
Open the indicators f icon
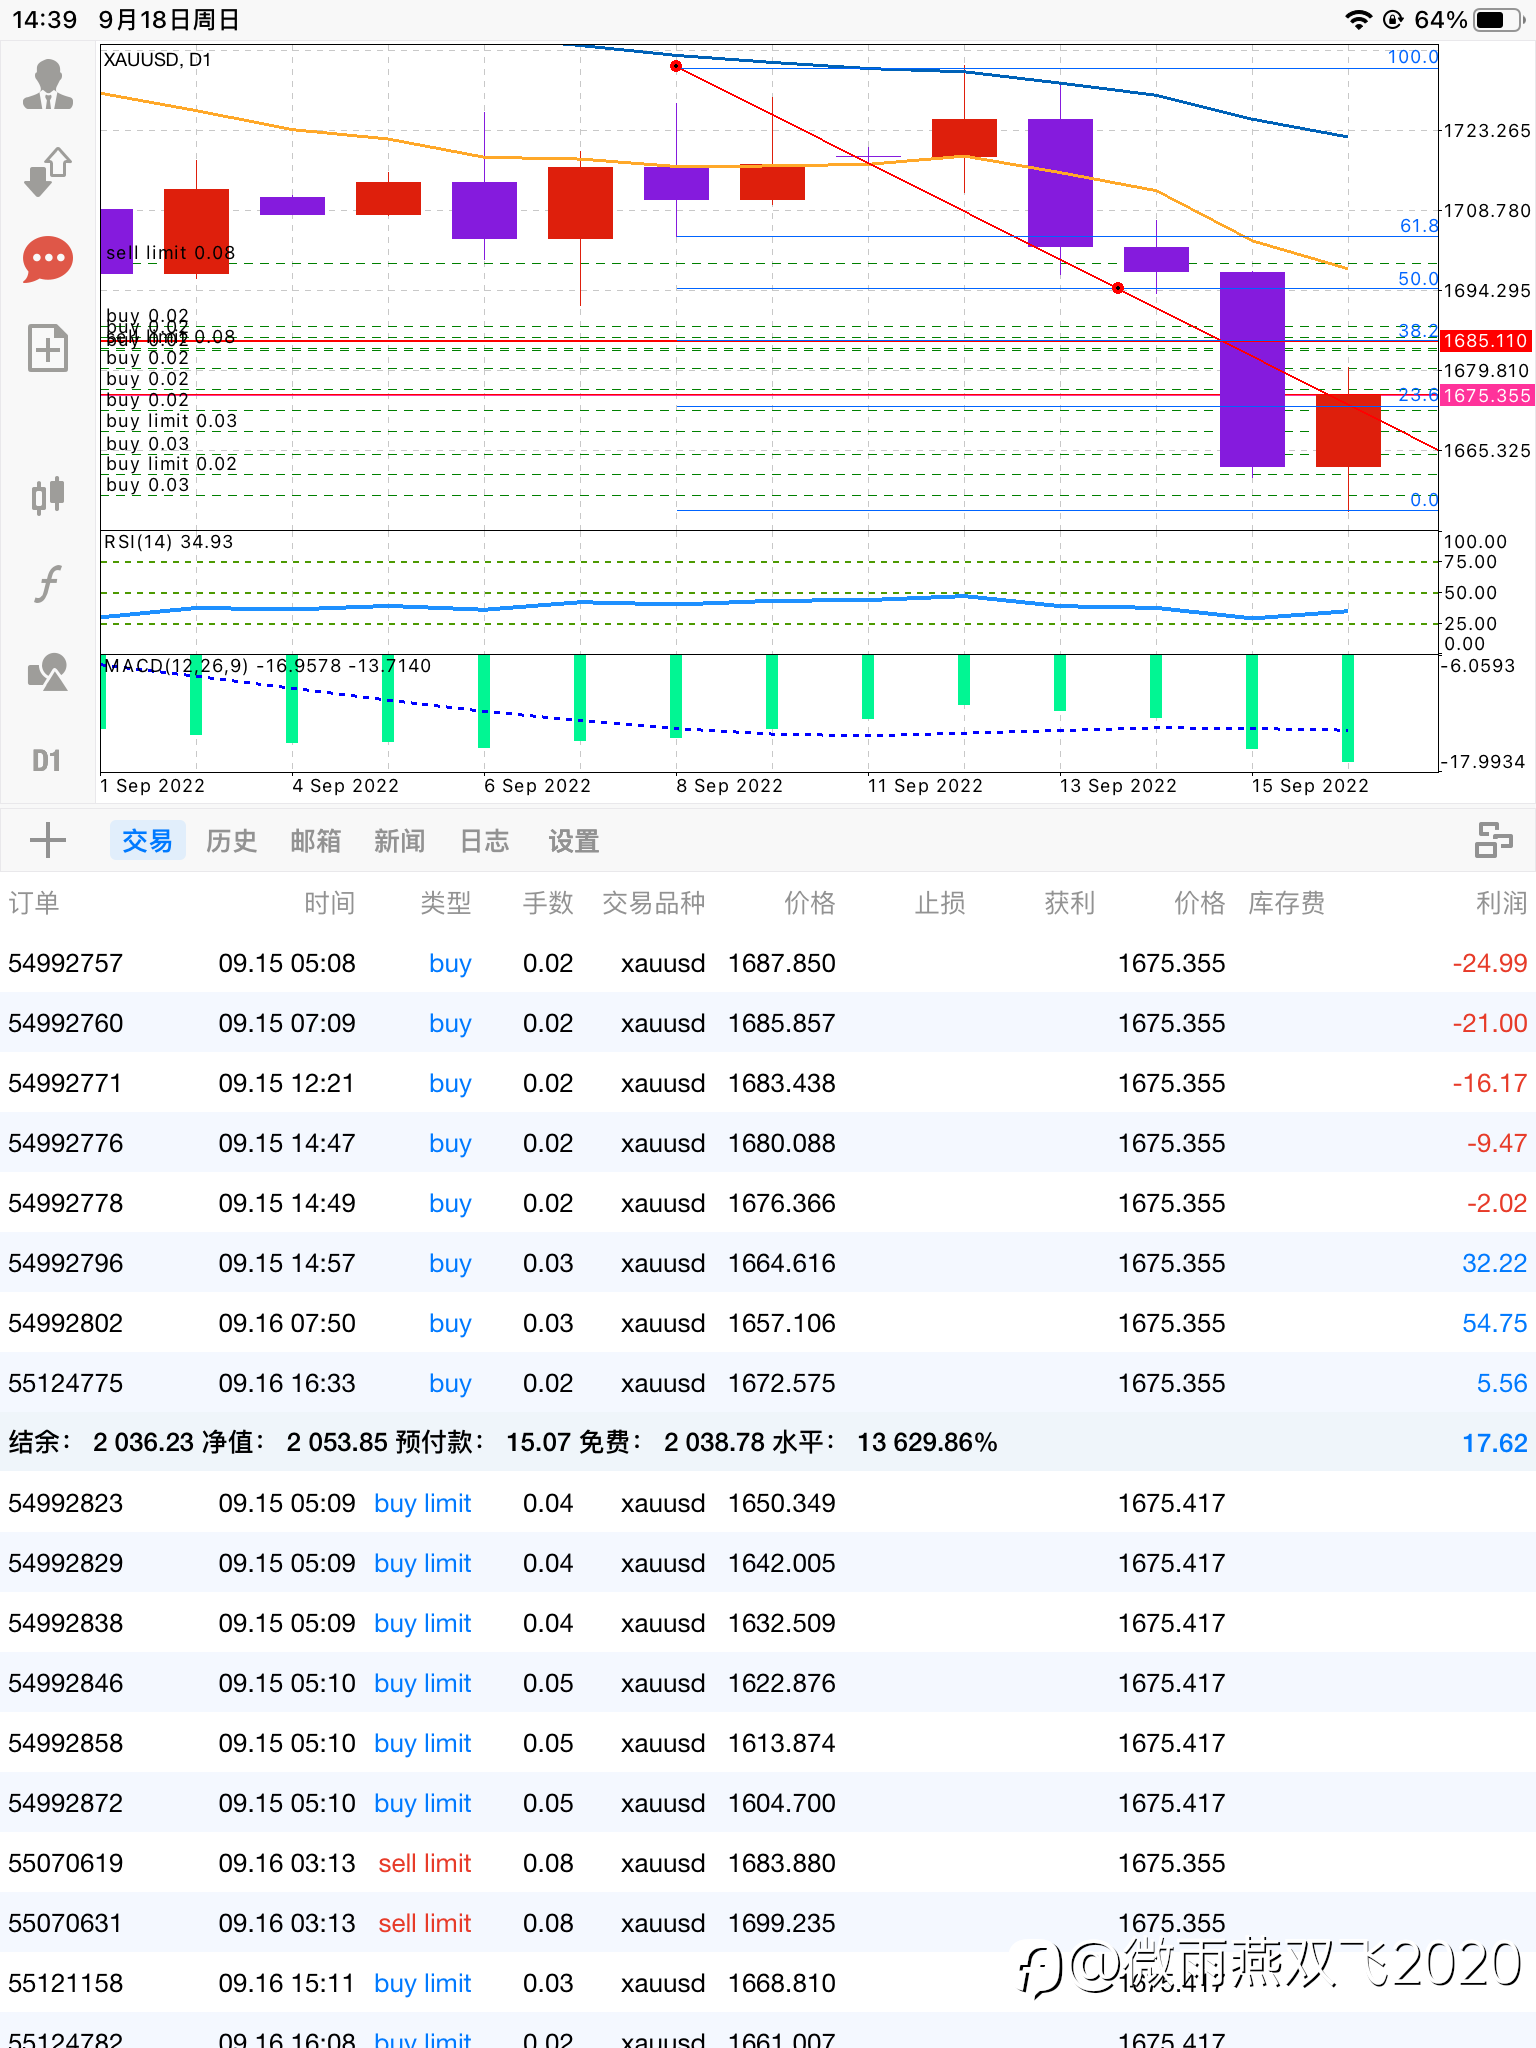point(48,583)
